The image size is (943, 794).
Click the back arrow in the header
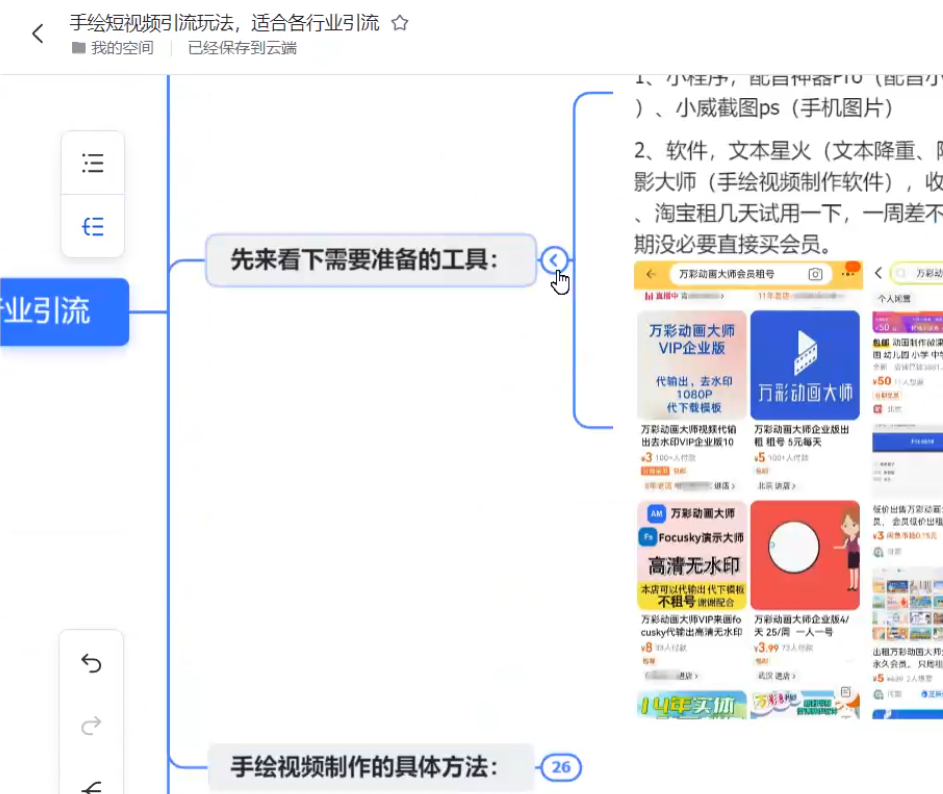(38, 34)
